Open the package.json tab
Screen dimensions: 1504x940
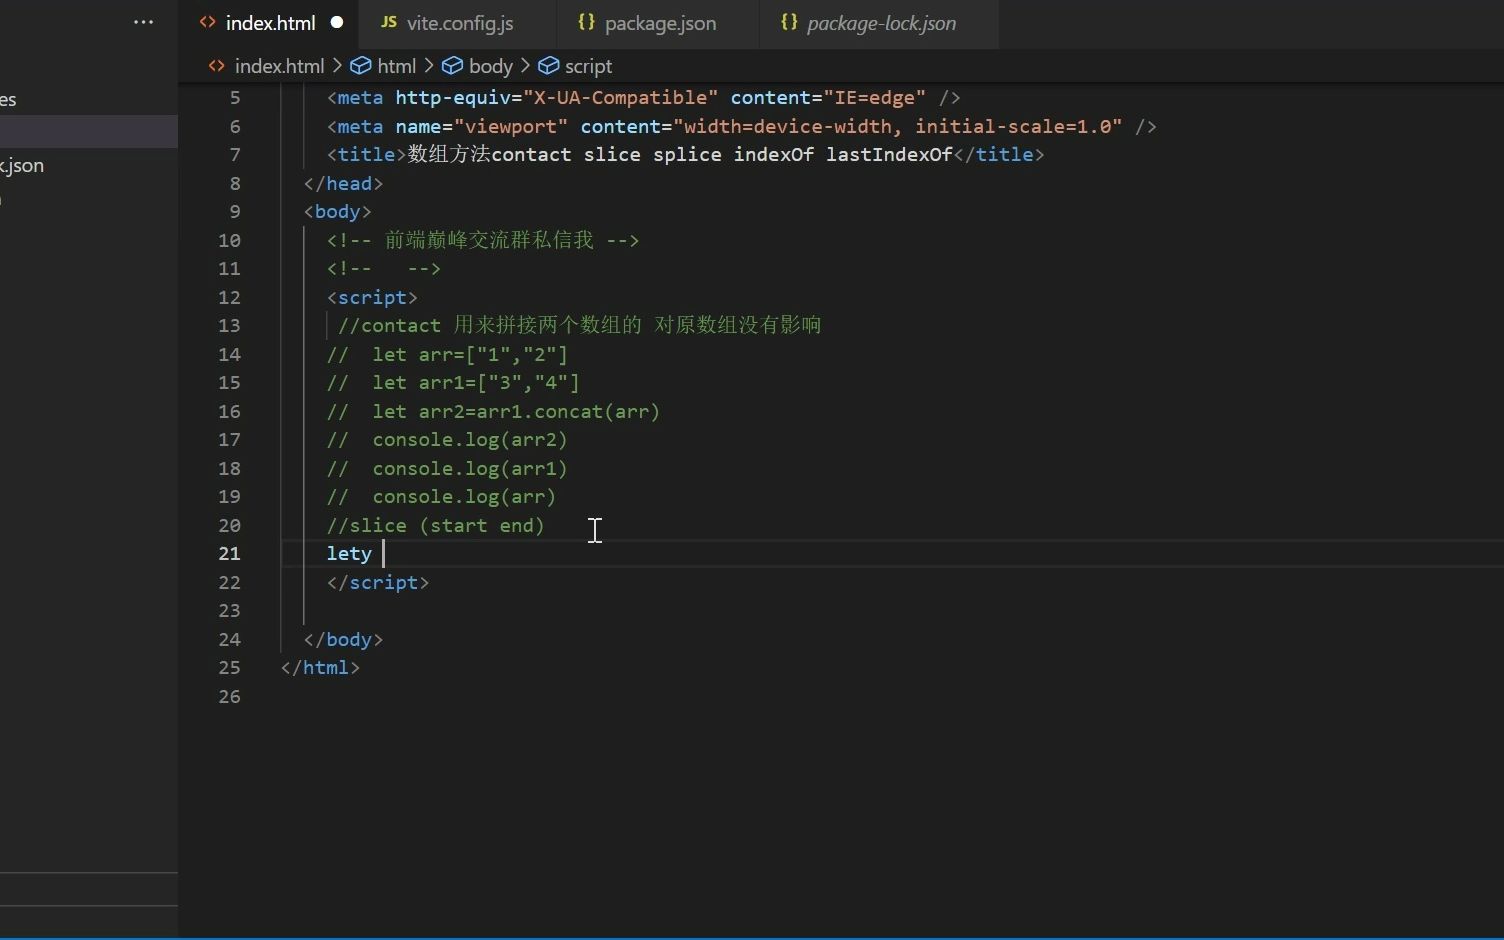[x=660, y=23]
